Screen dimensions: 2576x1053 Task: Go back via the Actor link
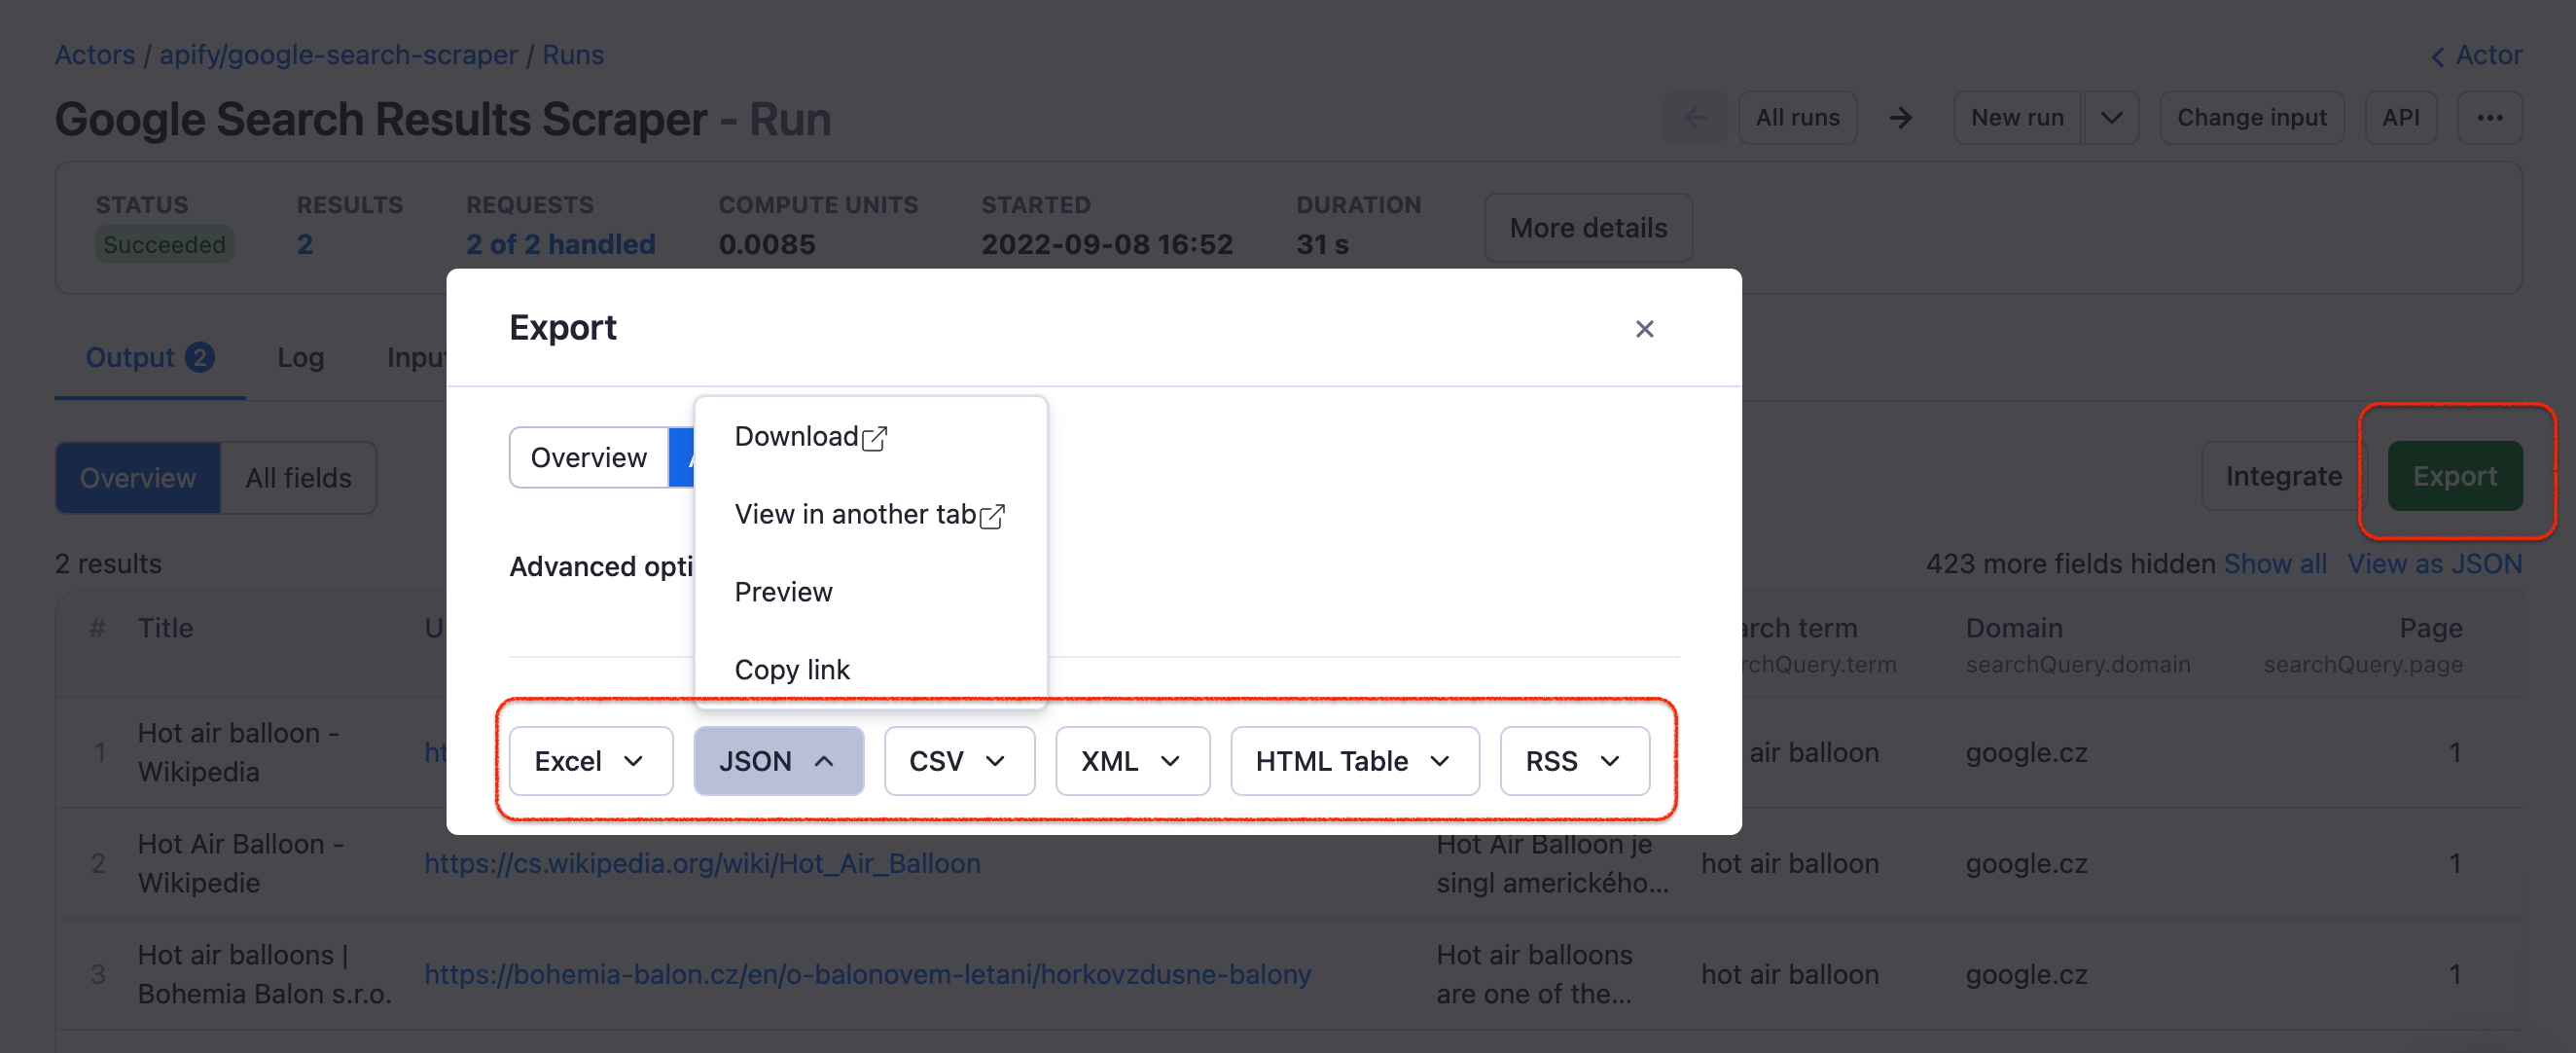pos(2476,55)
